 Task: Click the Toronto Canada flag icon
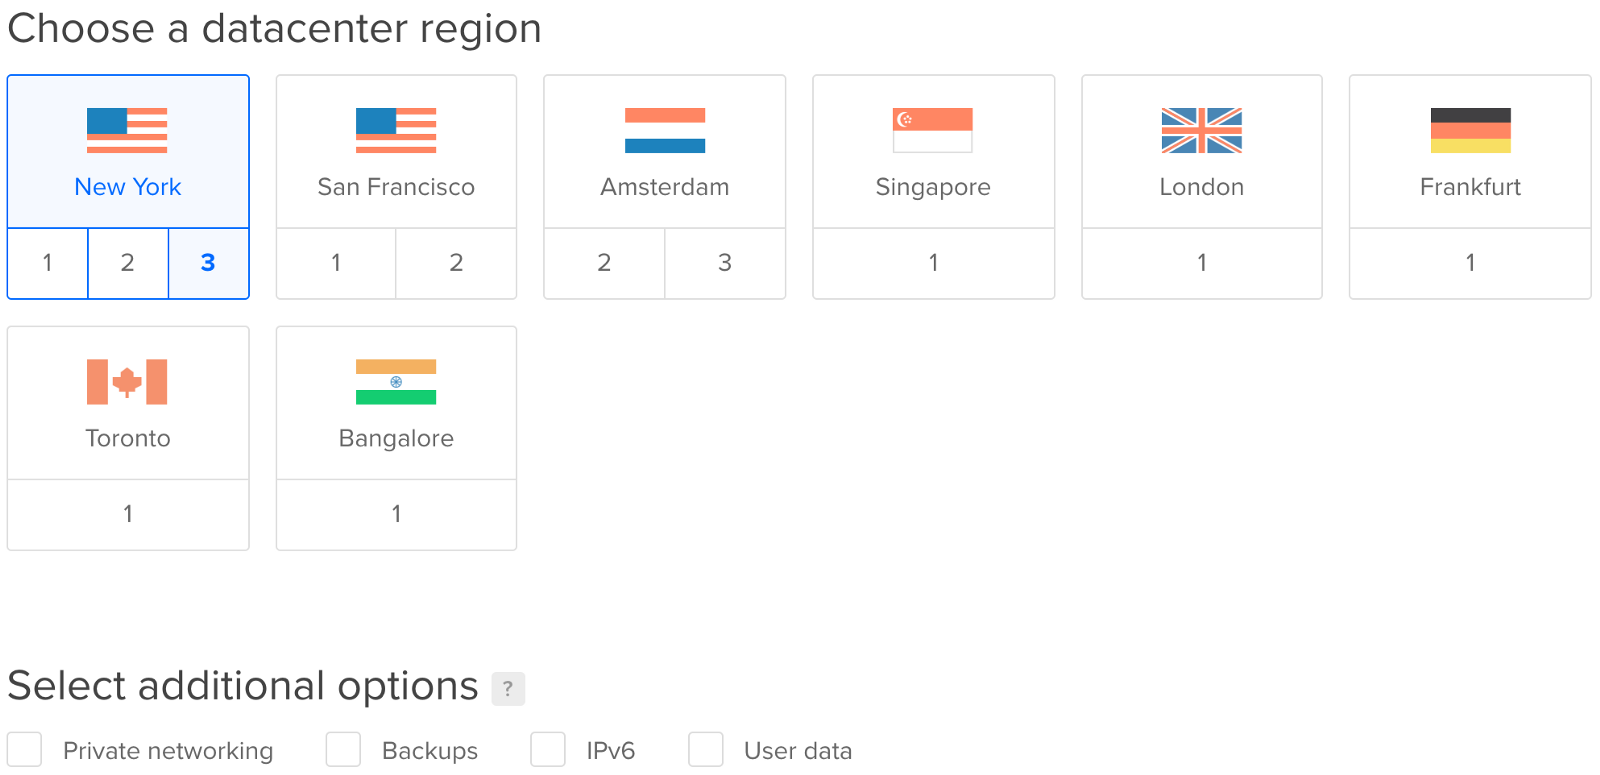click(127, 381)
